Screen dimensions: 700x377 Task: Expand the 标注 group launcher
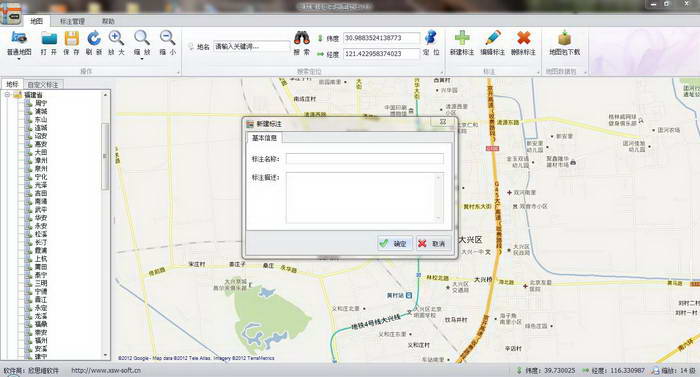tap(538, 72)
